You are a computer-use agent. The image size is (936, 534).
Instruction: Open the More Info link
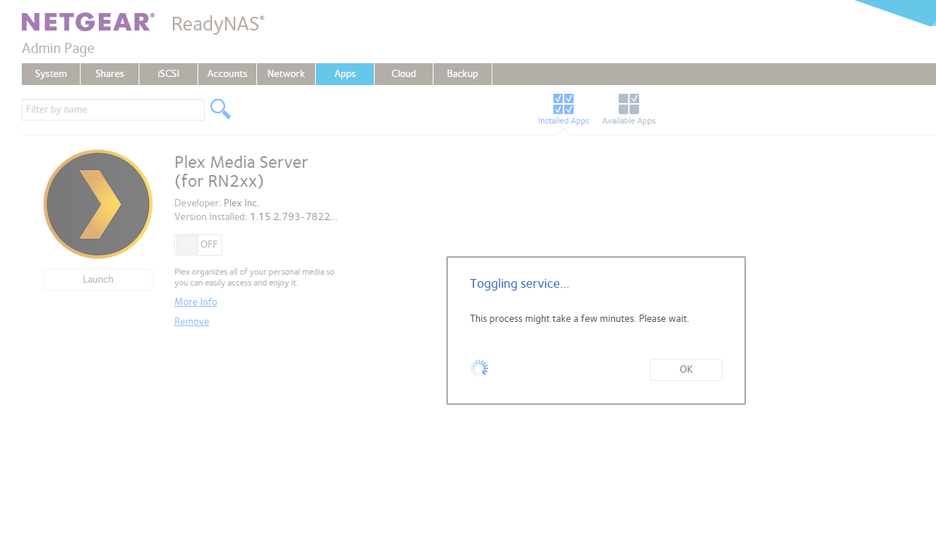(196, 302)
